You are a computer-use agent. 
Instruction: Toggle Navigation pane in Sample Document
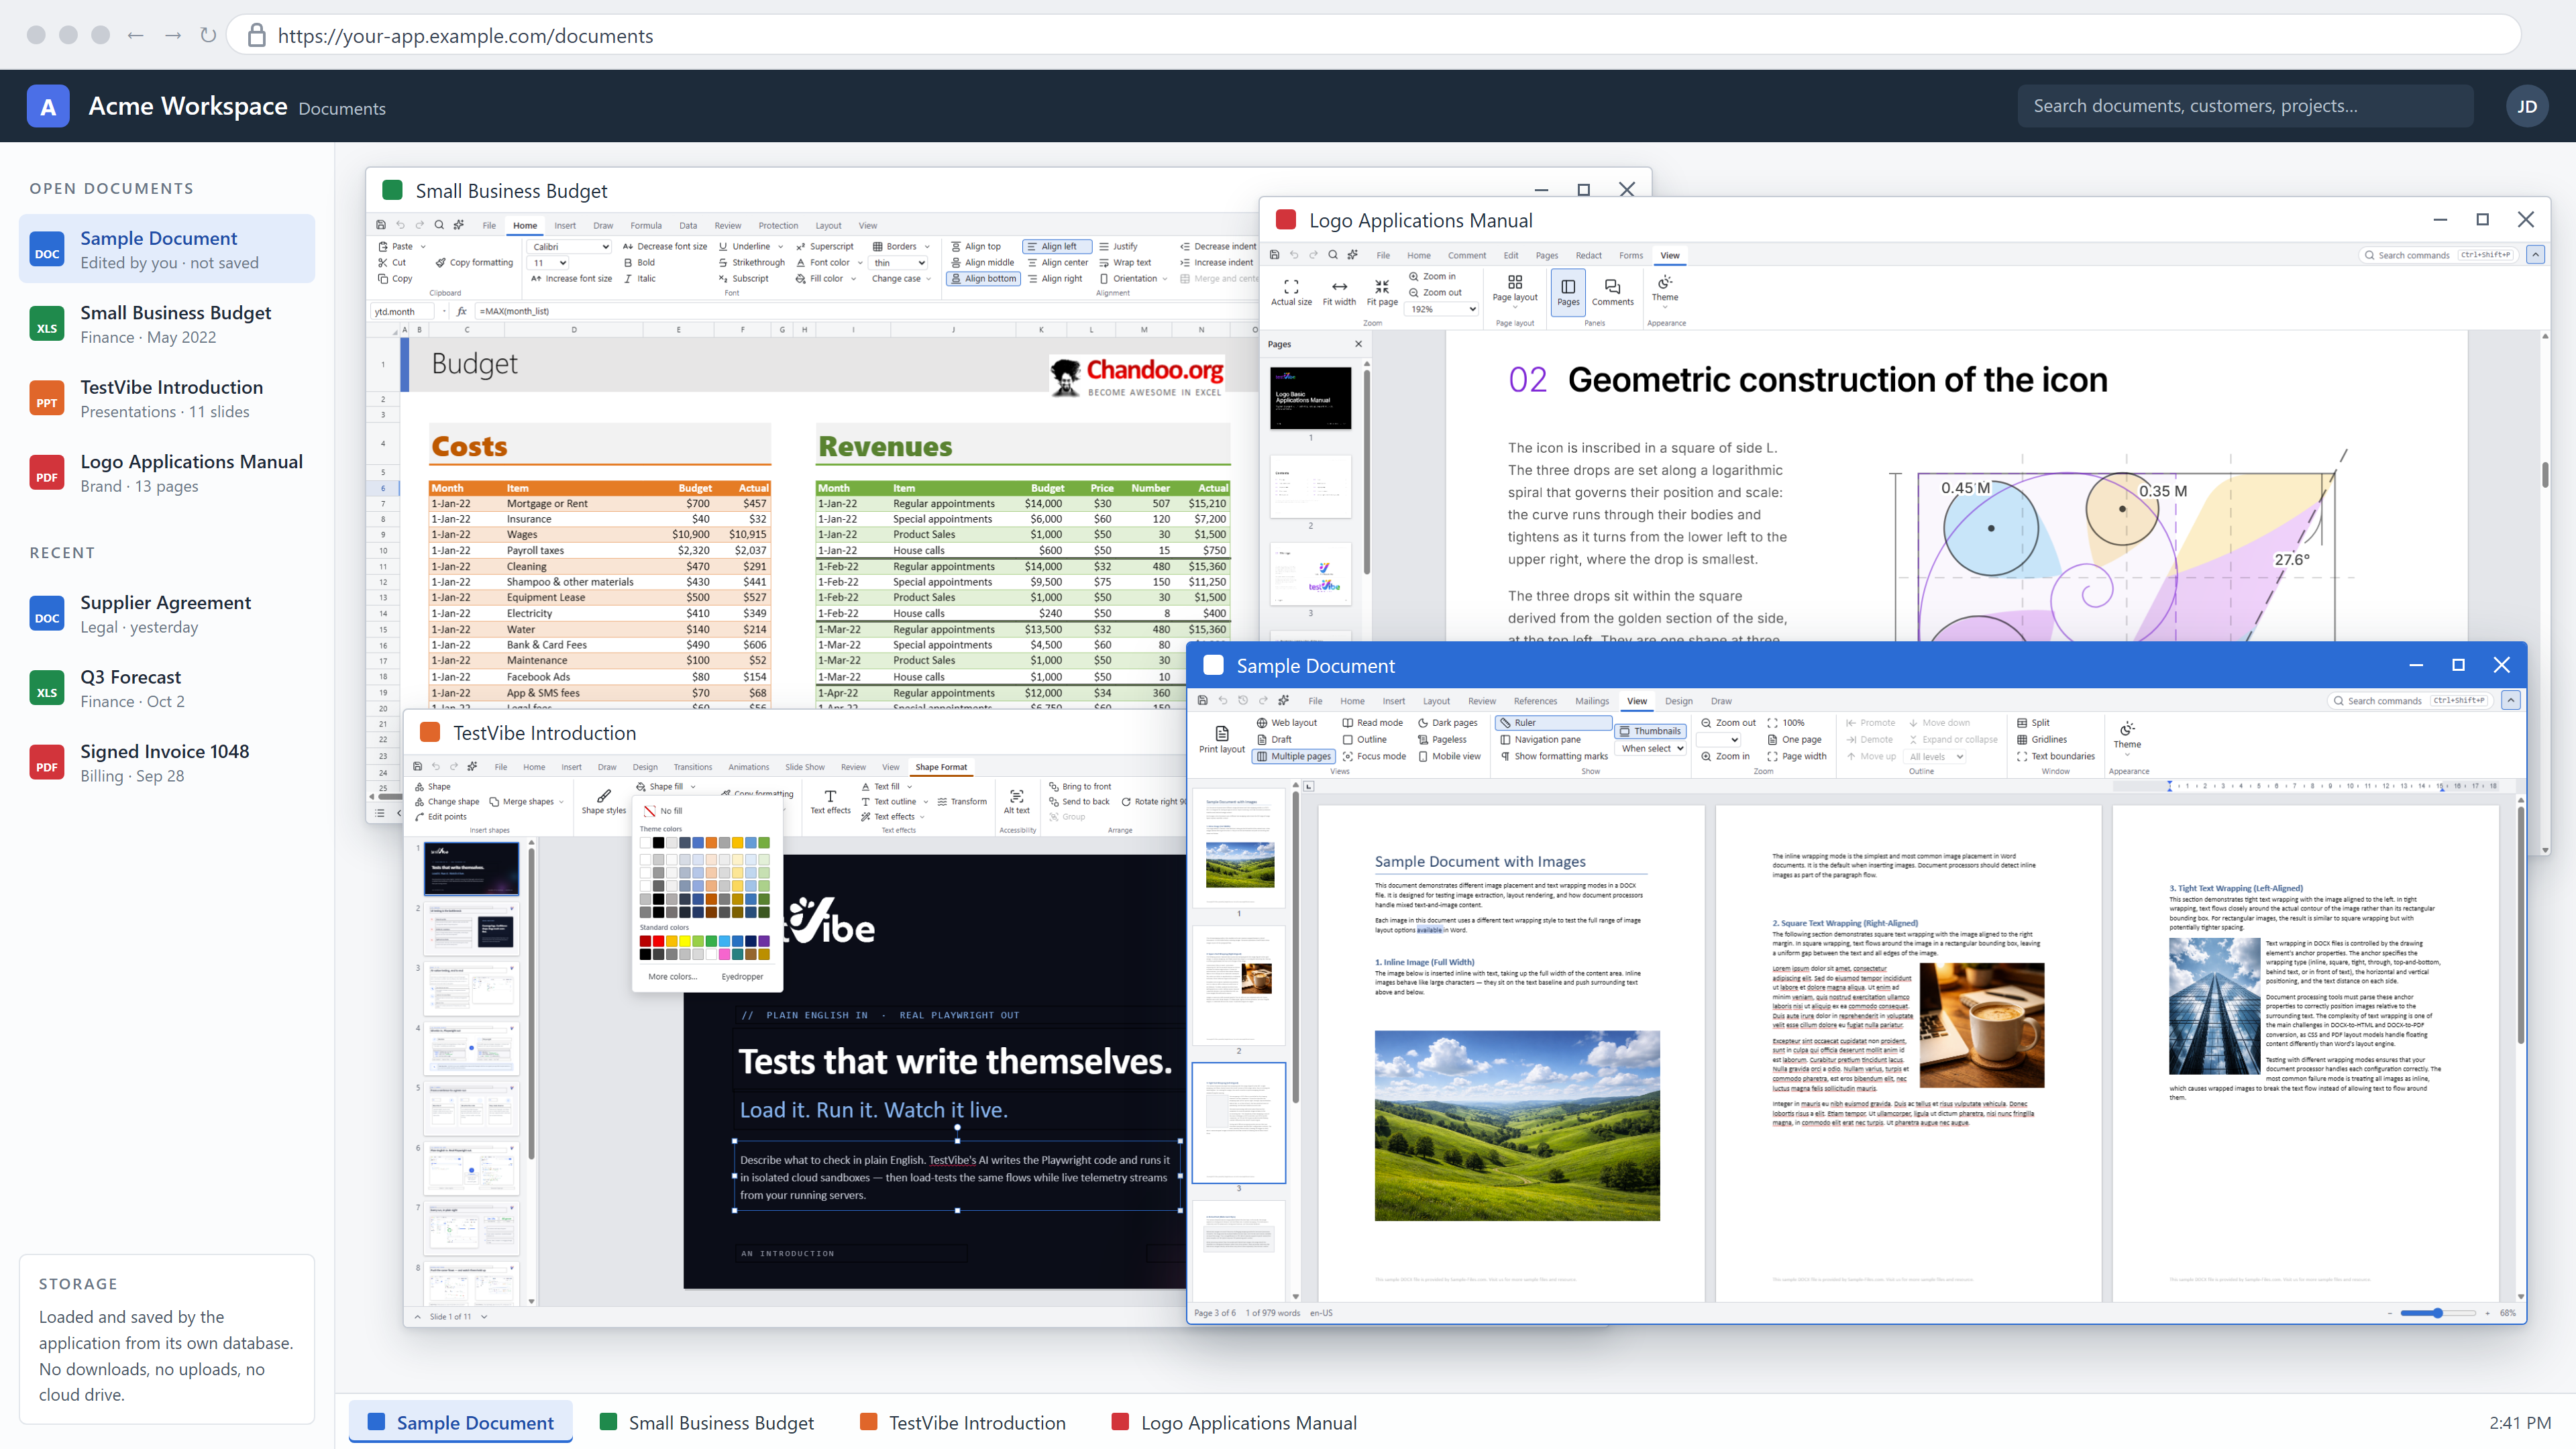coord(1540,740)
